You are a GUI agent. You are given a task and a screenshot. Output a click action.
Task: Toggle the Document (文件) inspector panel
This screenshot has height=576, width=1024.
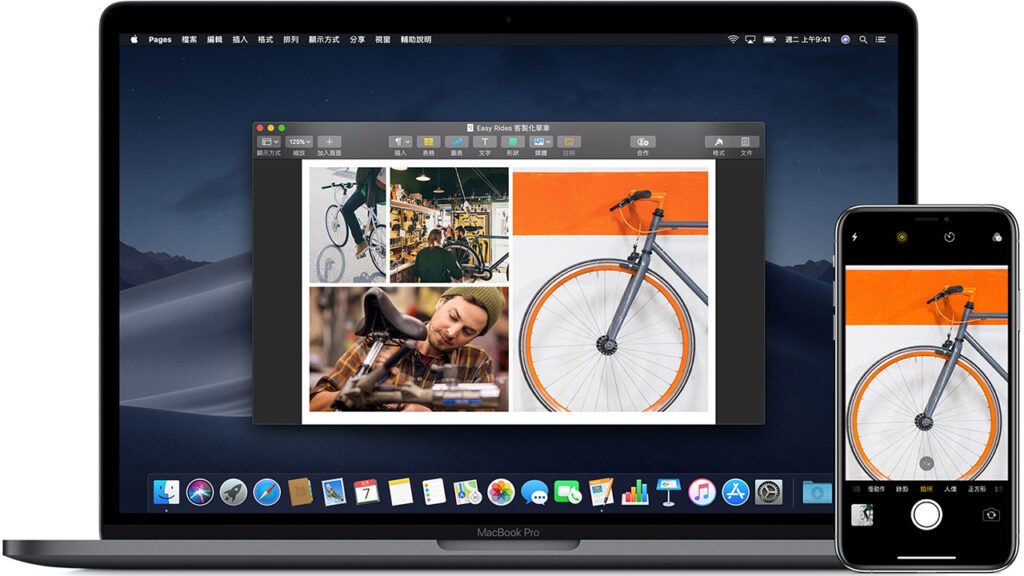point(745,142)
